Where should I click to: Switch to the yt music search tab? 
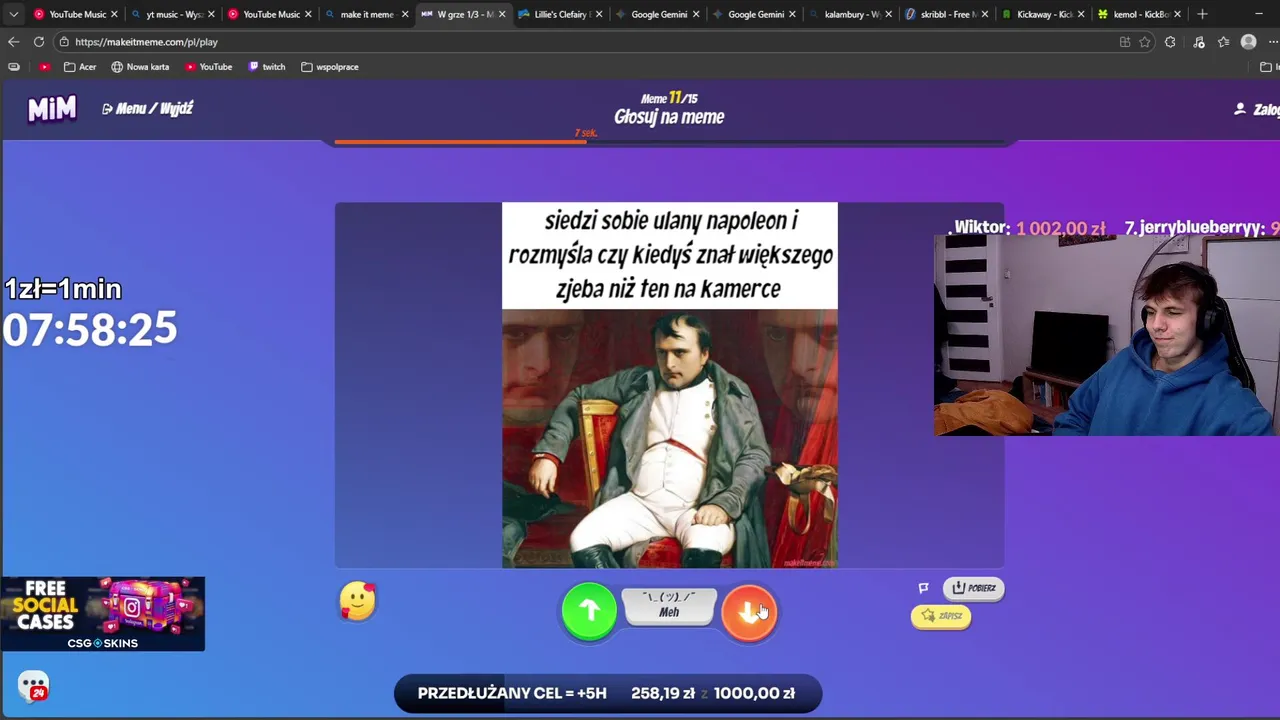172,14
